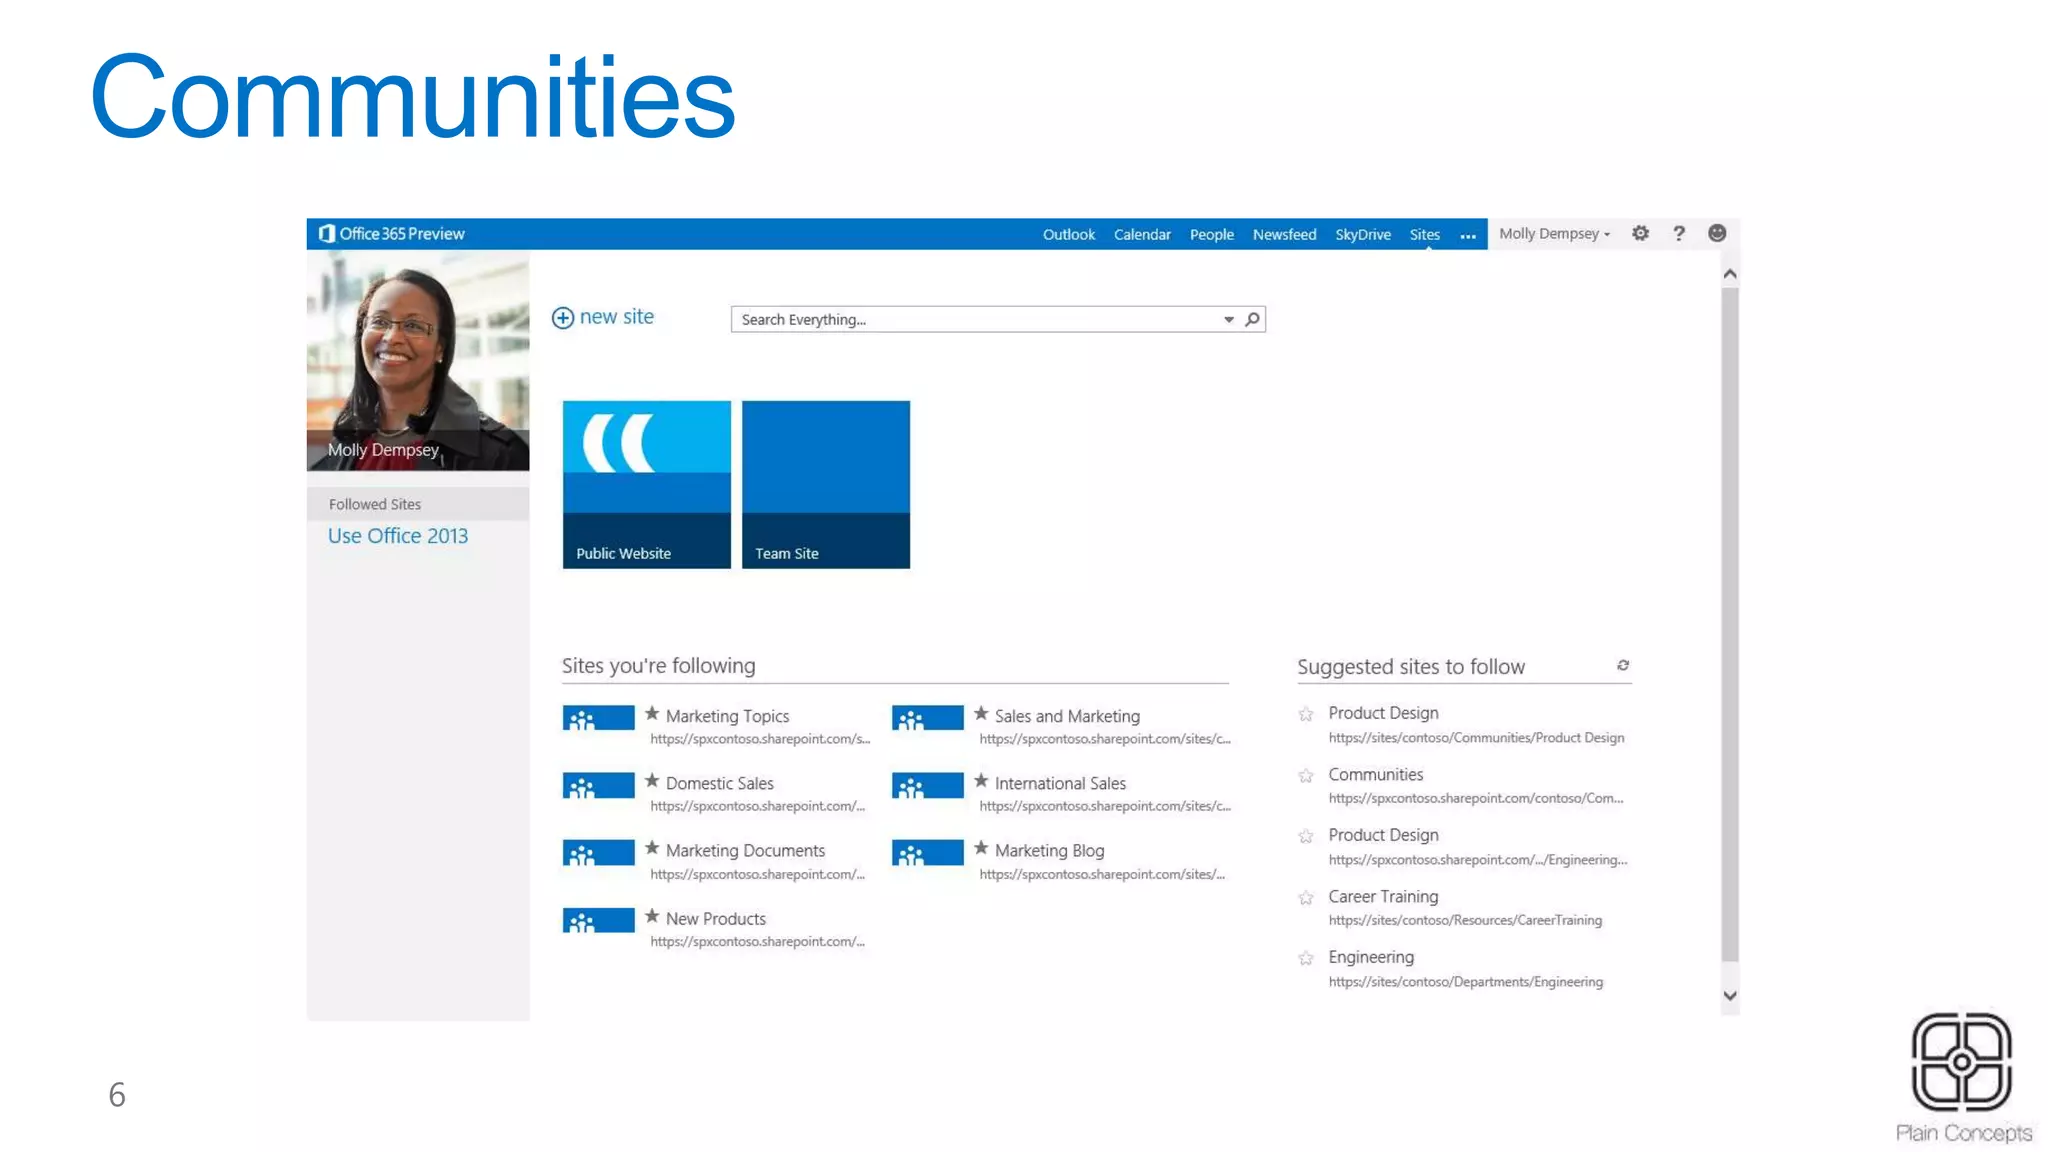
Task: Click the settings gear icon
Action: click(x=1640, y=233)
